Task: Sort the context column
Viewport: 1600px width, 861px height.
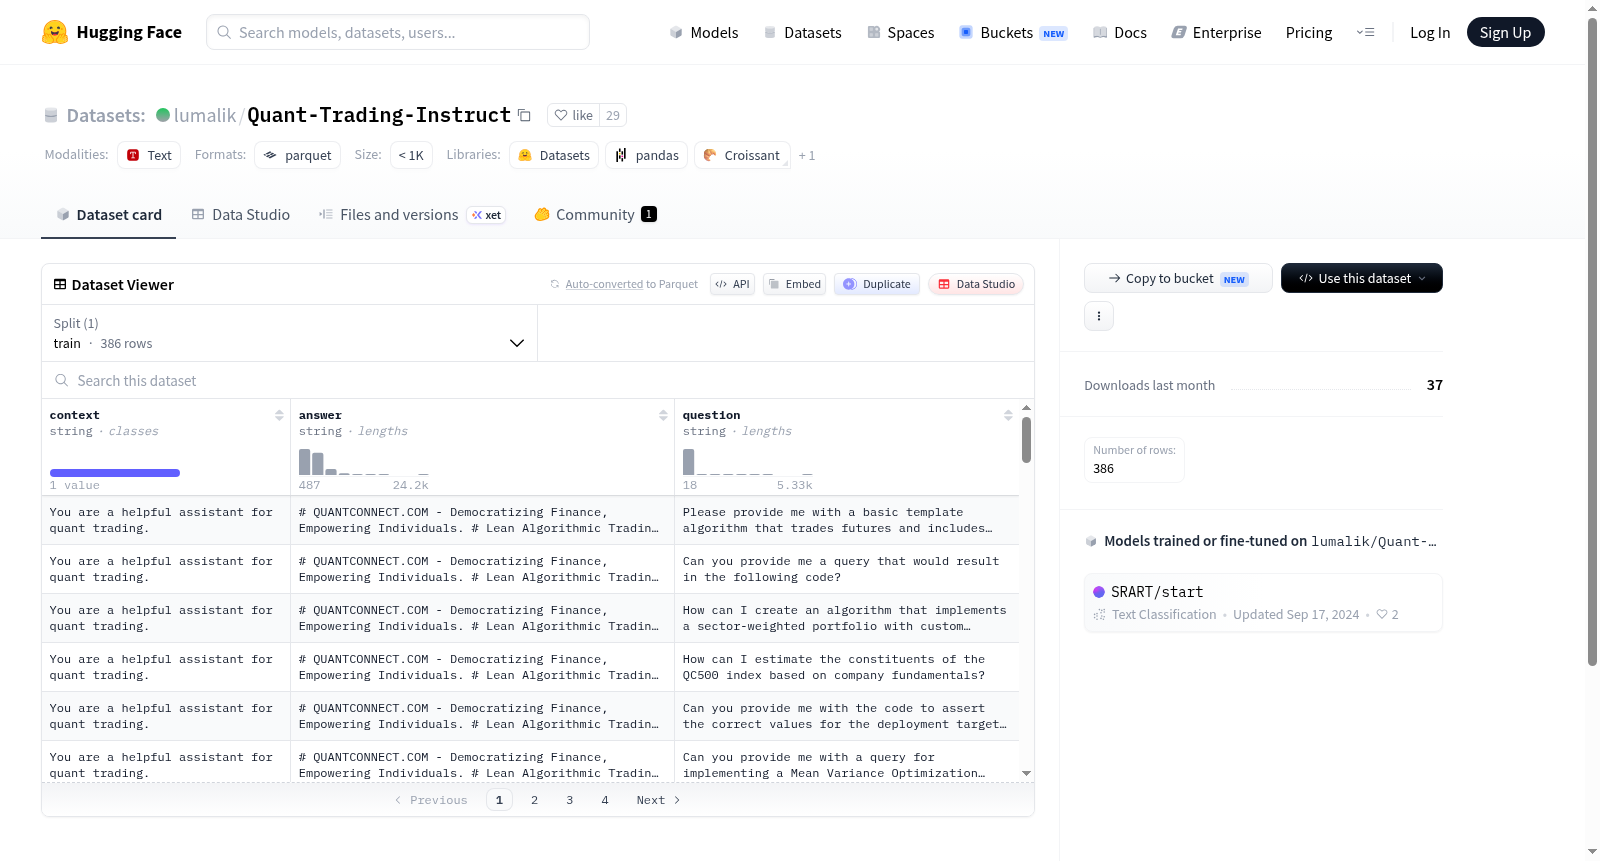Action: [279, 415]
